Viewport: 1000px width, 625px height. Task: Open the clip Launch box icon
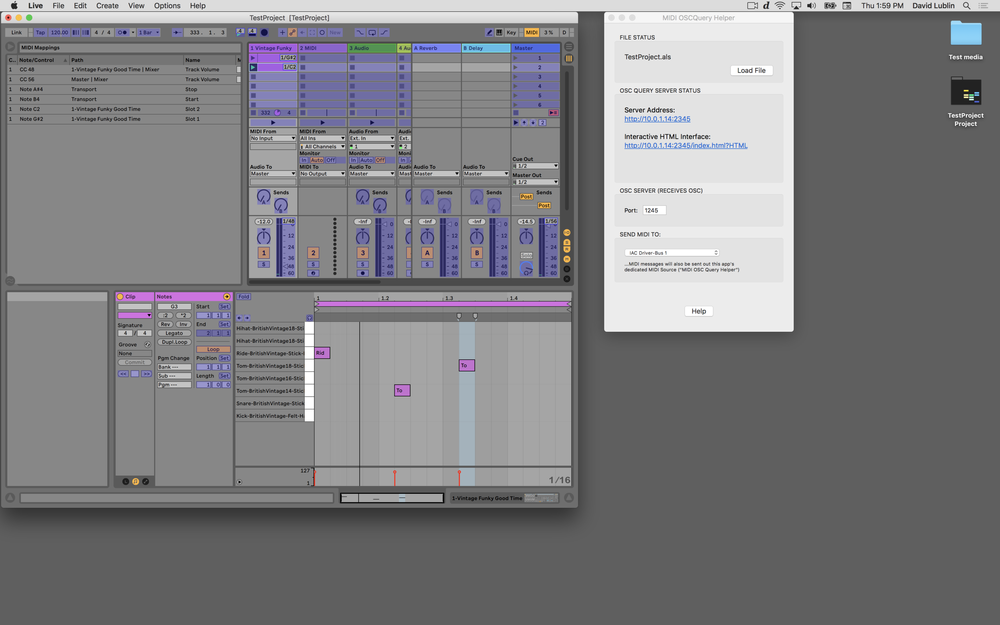coord(126,482)
